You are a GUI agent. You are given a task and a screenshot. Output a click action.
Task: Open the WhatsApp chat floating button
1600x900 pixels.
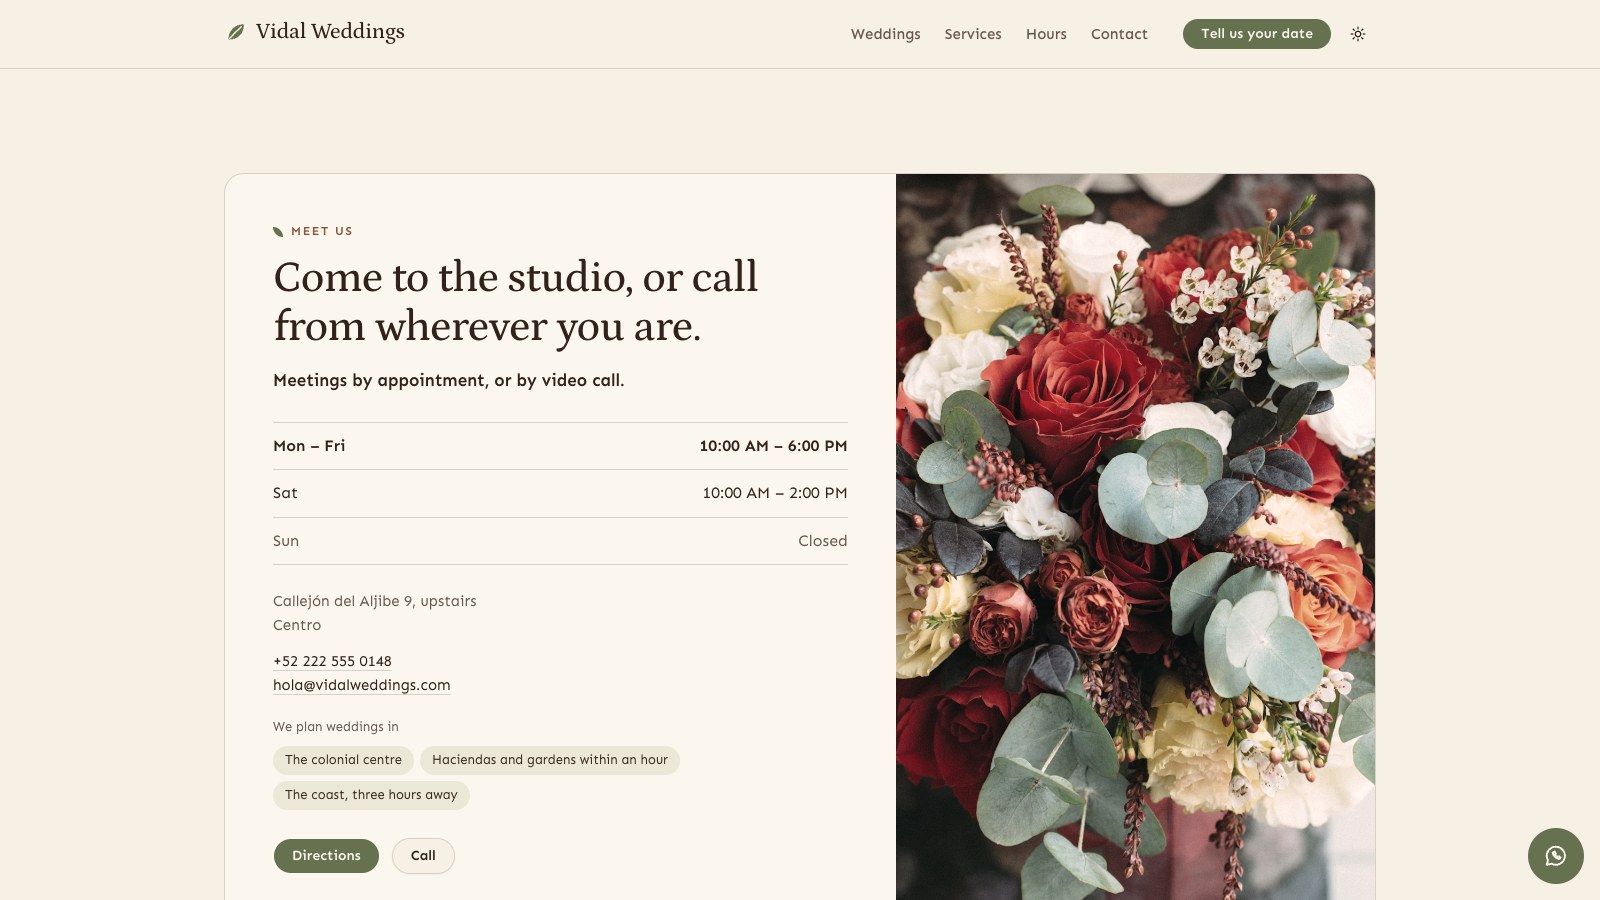click(1555, 856)
